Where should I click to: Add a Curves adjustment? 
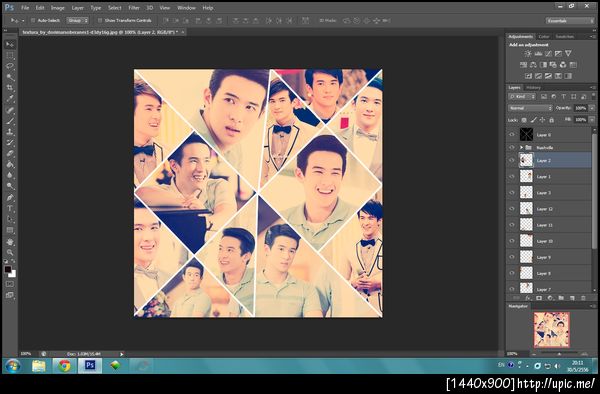(548, 54)
